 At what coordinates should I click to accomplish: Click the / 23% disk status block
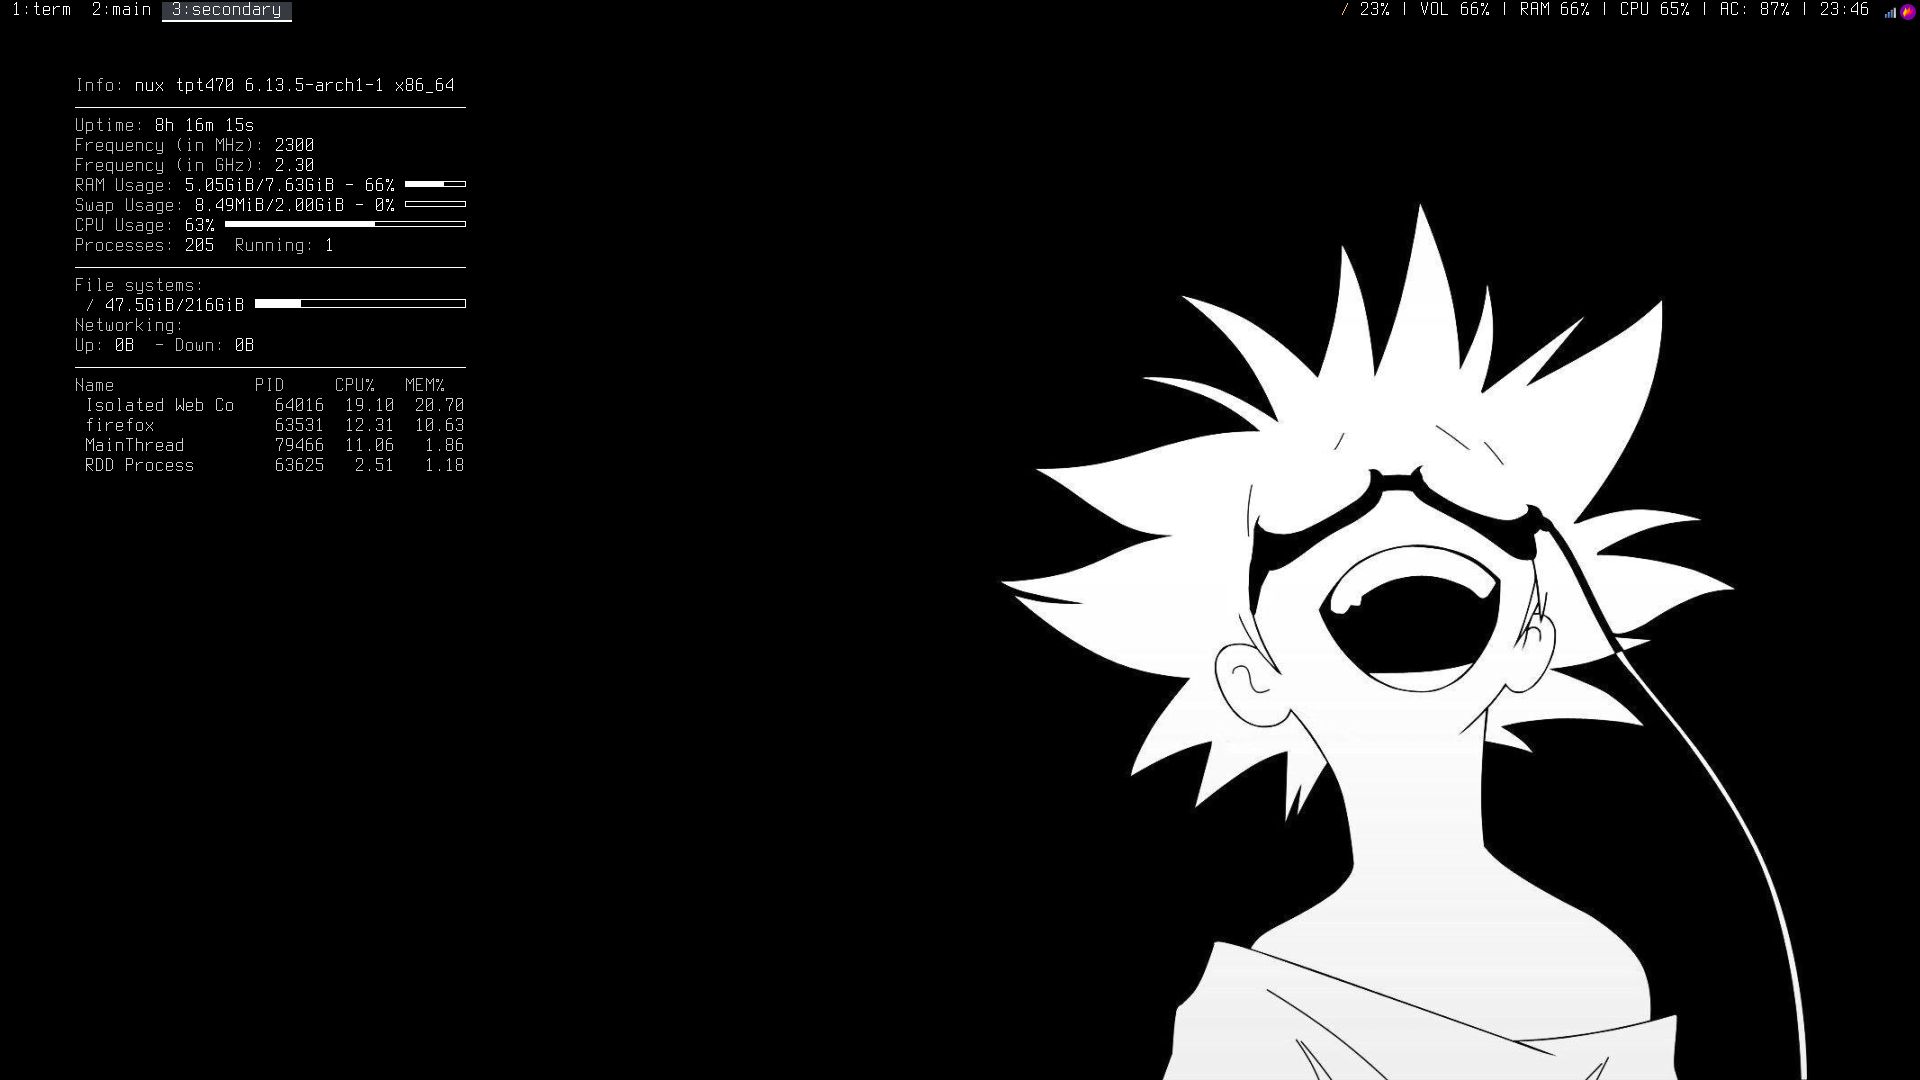pos(1365,10)
